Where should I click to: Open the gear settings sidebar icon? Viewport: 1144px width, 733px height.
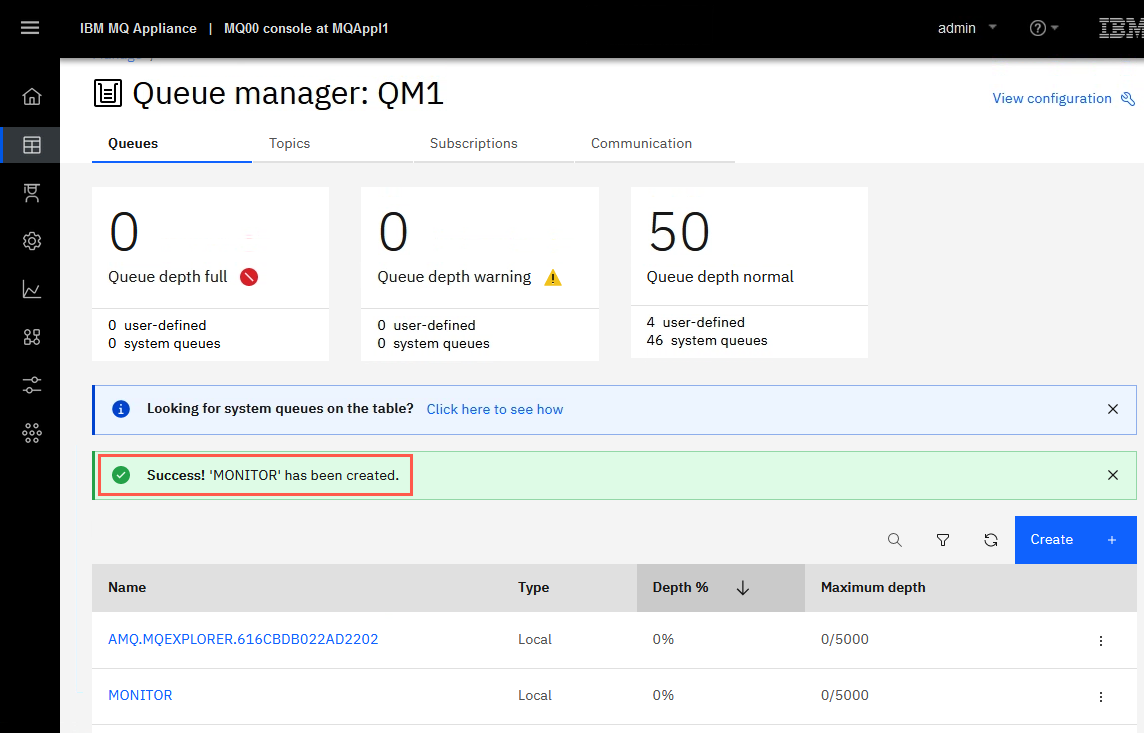pos(31,241)
